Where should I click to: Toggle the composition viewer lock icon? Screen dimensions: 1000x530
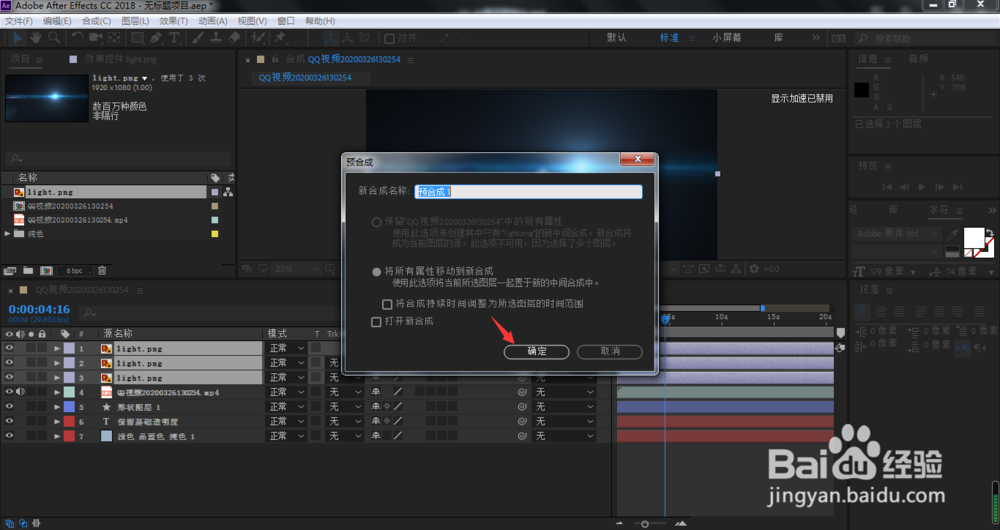(276, 59)
